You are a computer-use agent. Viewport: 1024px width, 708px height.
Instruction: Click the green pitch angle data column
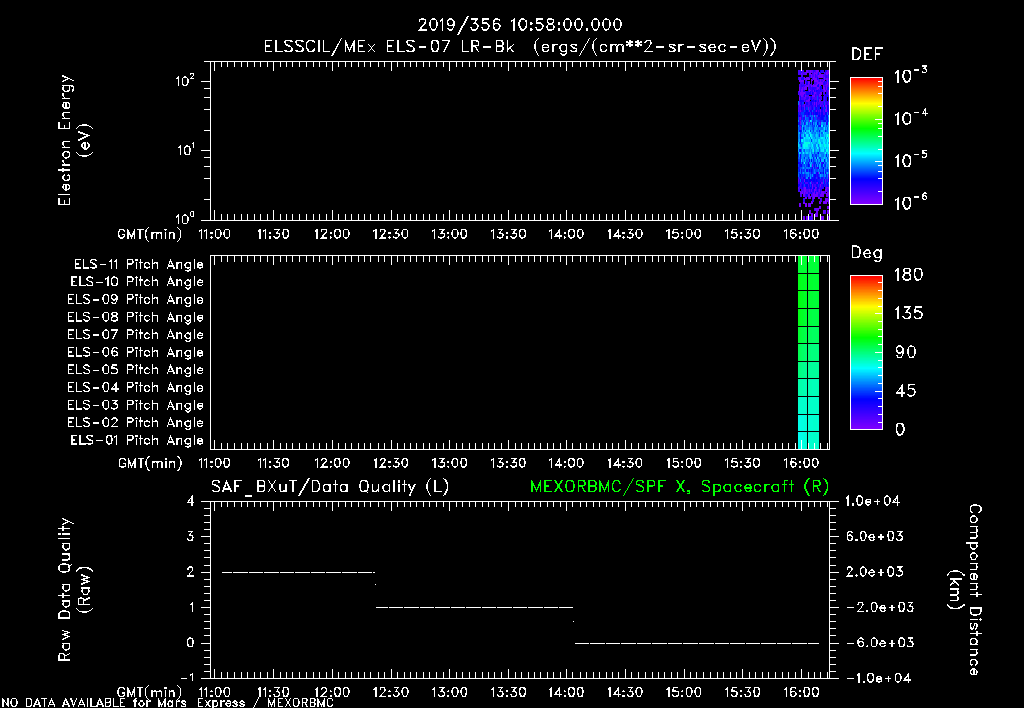click(x=808, y=352)
